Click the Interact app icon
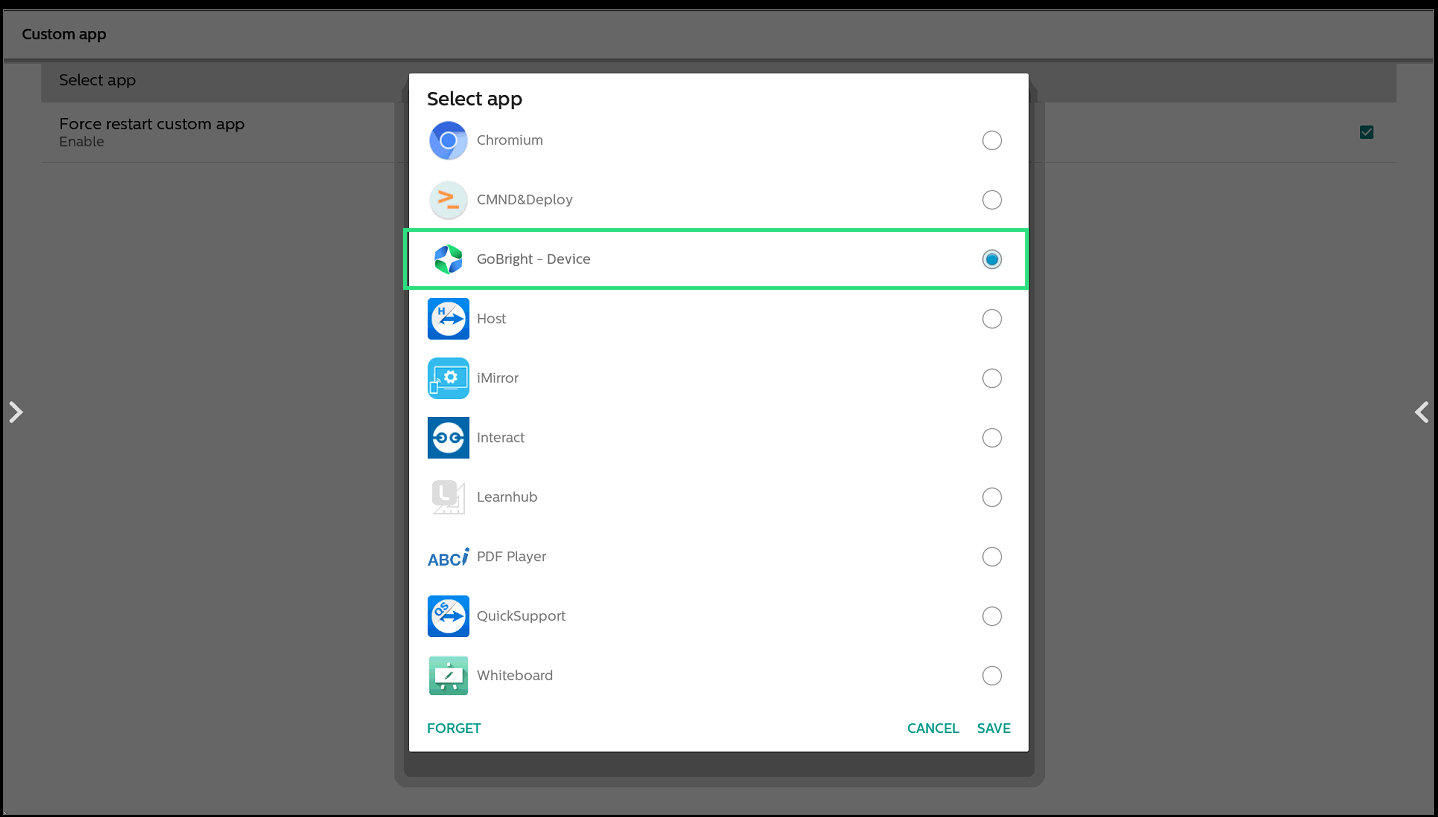The width and height of the screenshot is (1438, 817). [x=448, y=438]
